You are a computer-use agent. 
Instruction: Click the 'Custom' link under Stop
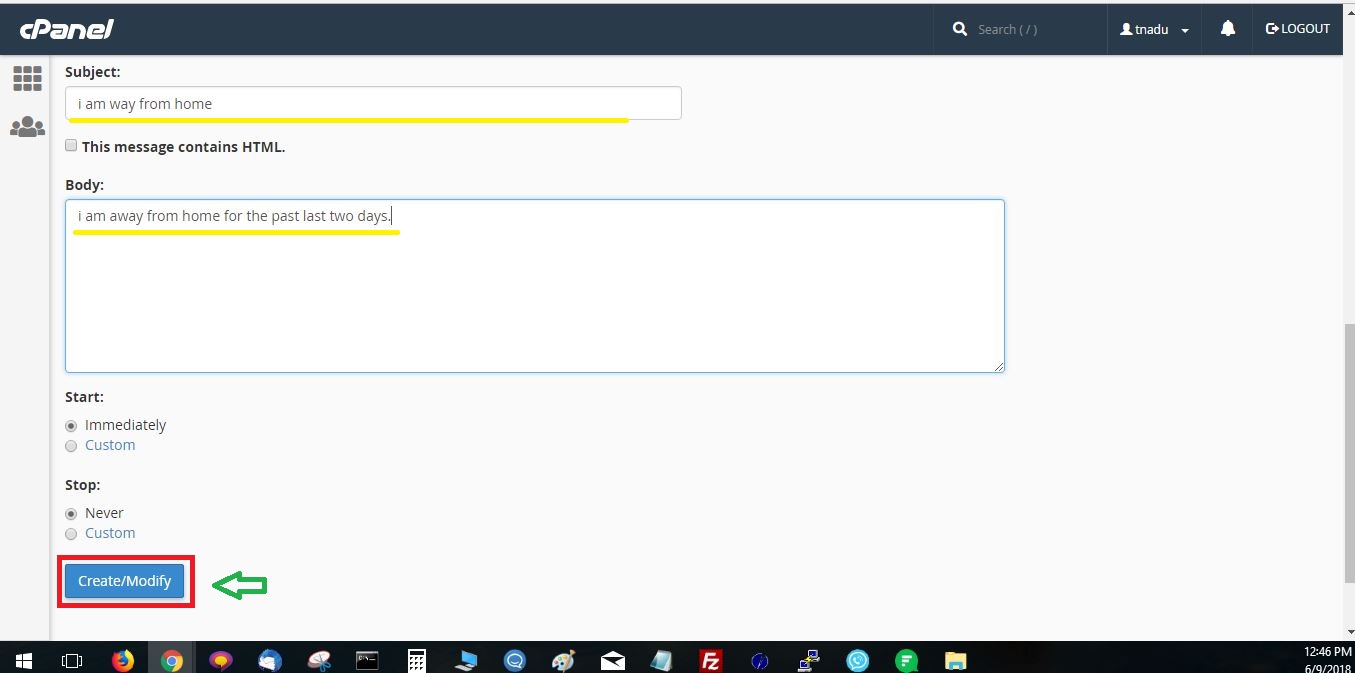coord(110,533)
